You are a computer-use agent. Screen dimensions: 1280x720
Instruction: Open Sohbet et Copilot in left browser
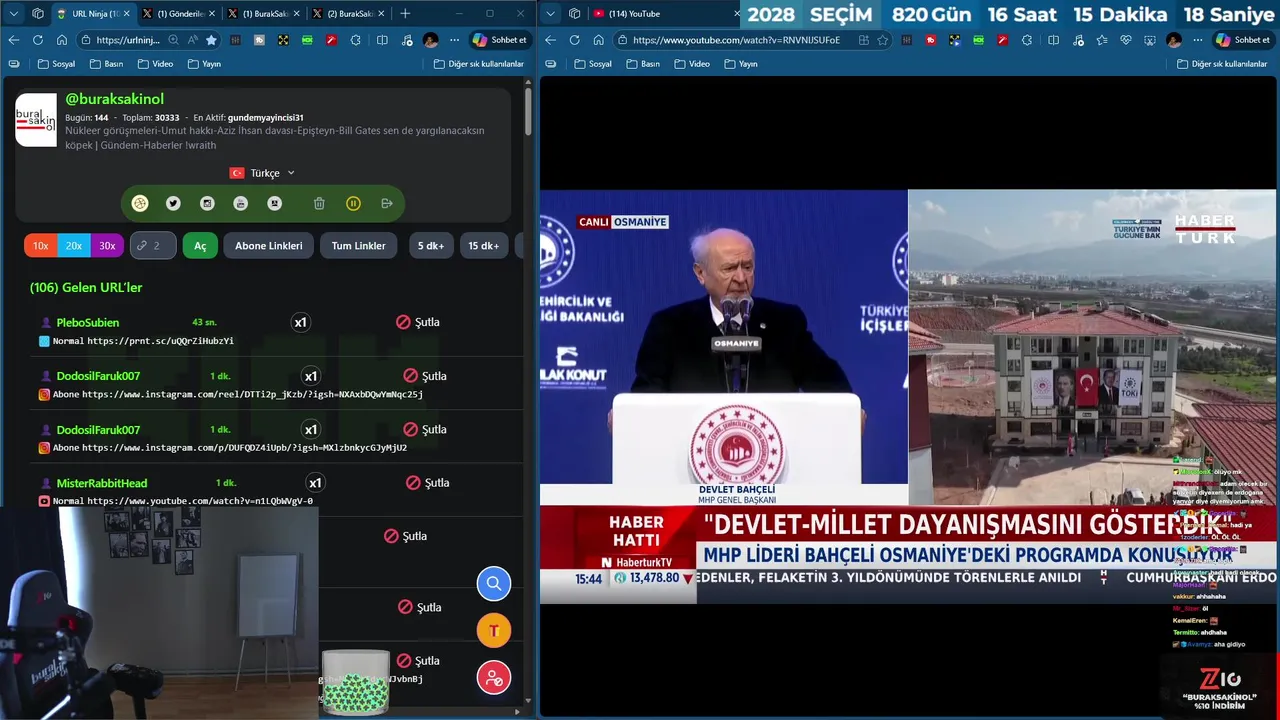coord(501,40)
